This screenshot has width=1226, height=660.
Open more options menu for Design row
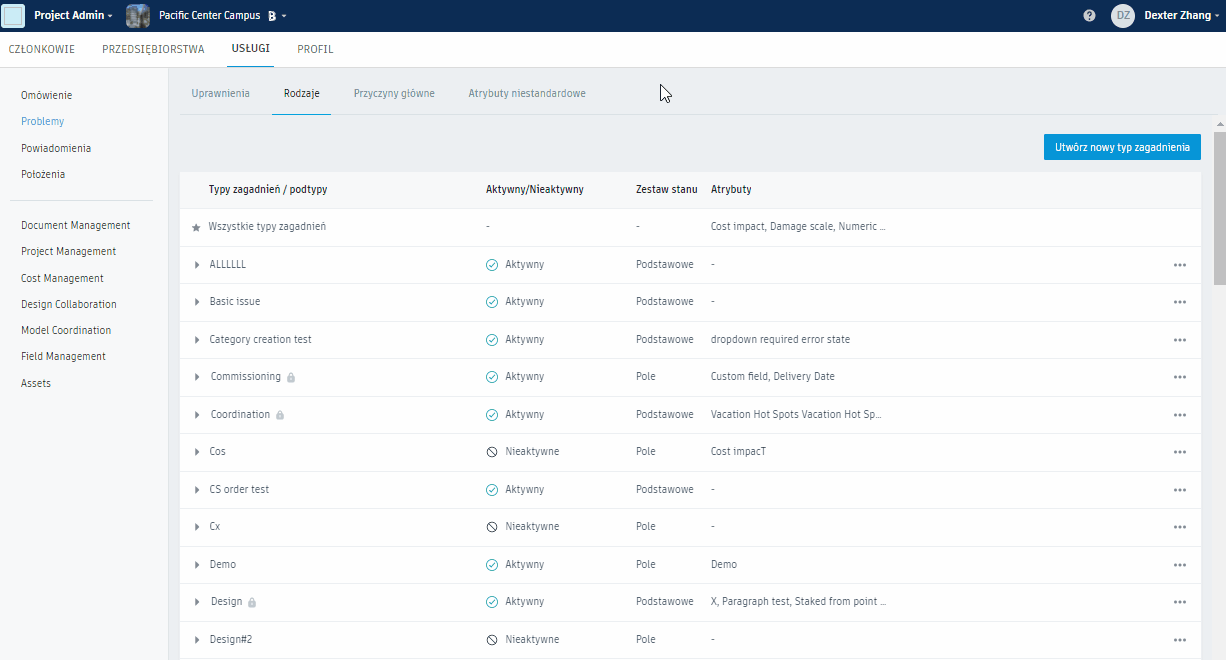click(1180, 602)
